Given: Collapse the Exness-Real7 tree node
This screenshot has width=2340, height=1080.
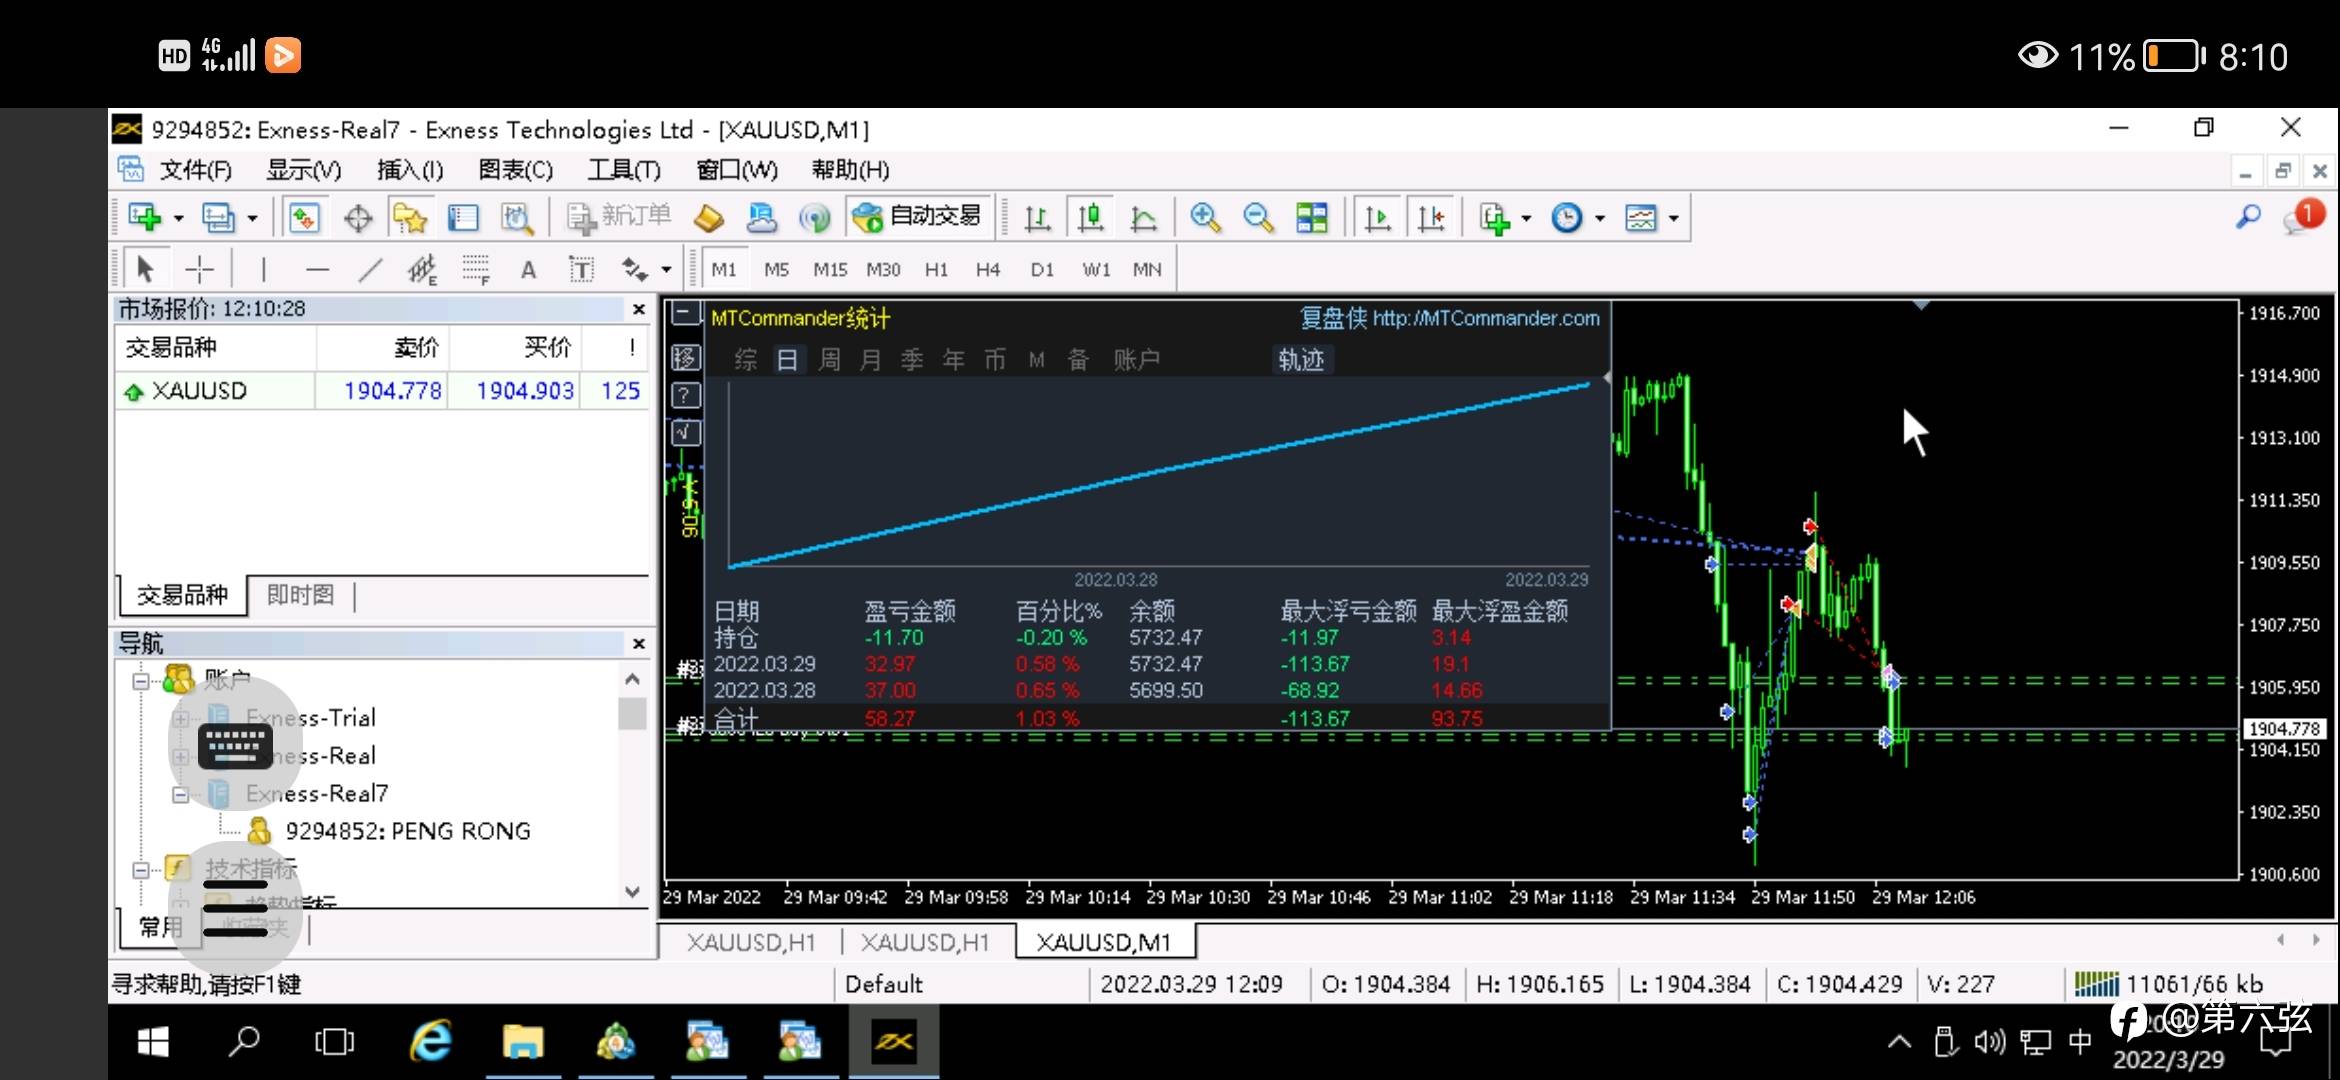Looking at the screenshot, I should pyautogui.click(x=180, y=794).
